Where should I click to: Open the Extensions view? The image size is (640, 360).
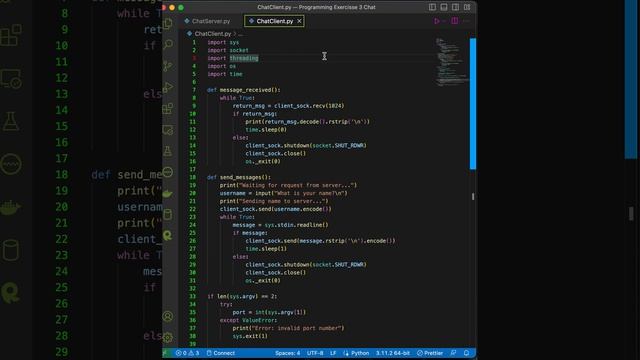(168, 109)
